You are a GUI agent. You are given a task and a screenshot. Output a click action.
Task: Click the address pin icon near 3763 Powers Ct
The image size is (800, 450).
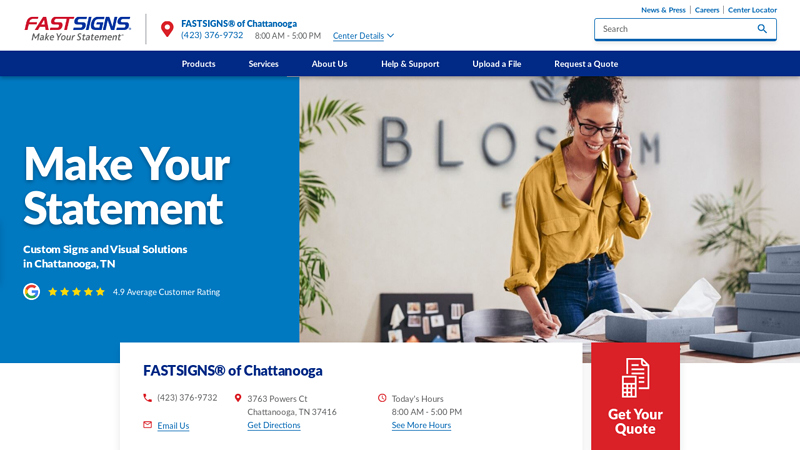click(x=238, y=397)
